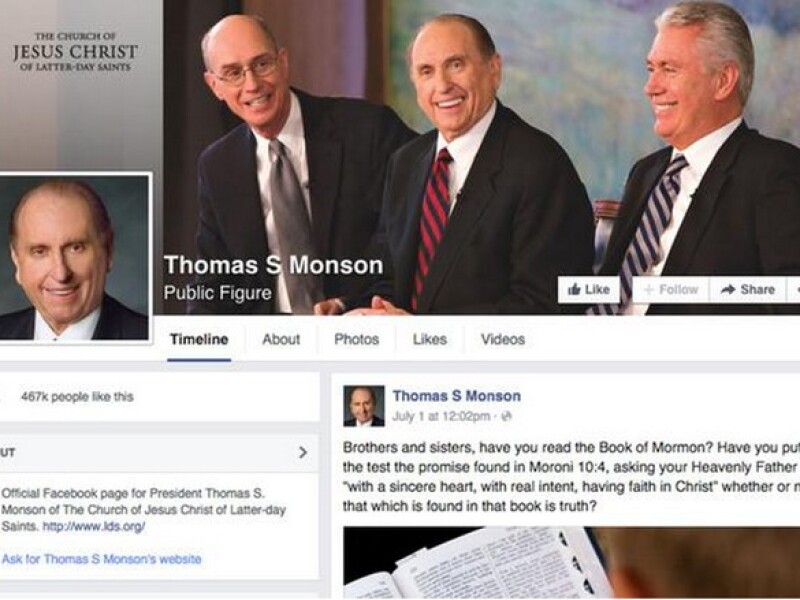The width and height of the screenshot is (800, 600).
Task: Click the 467k people like this count
Action: pyautogui.click(x=77, y=397)
